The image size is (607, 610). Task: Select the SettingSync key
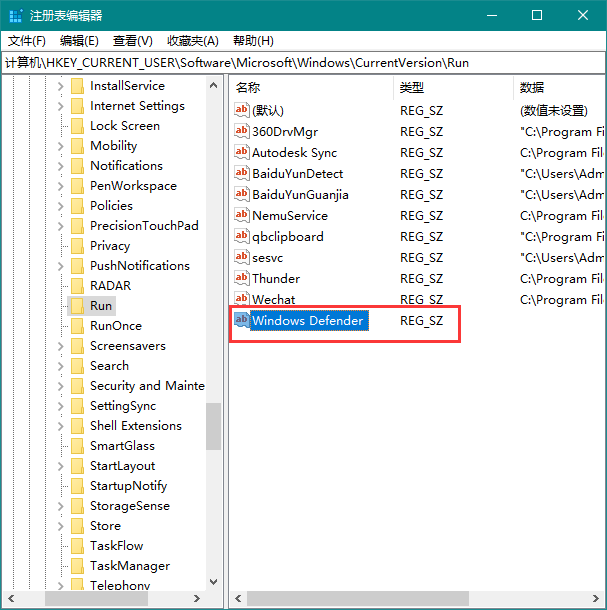point(123,406)
